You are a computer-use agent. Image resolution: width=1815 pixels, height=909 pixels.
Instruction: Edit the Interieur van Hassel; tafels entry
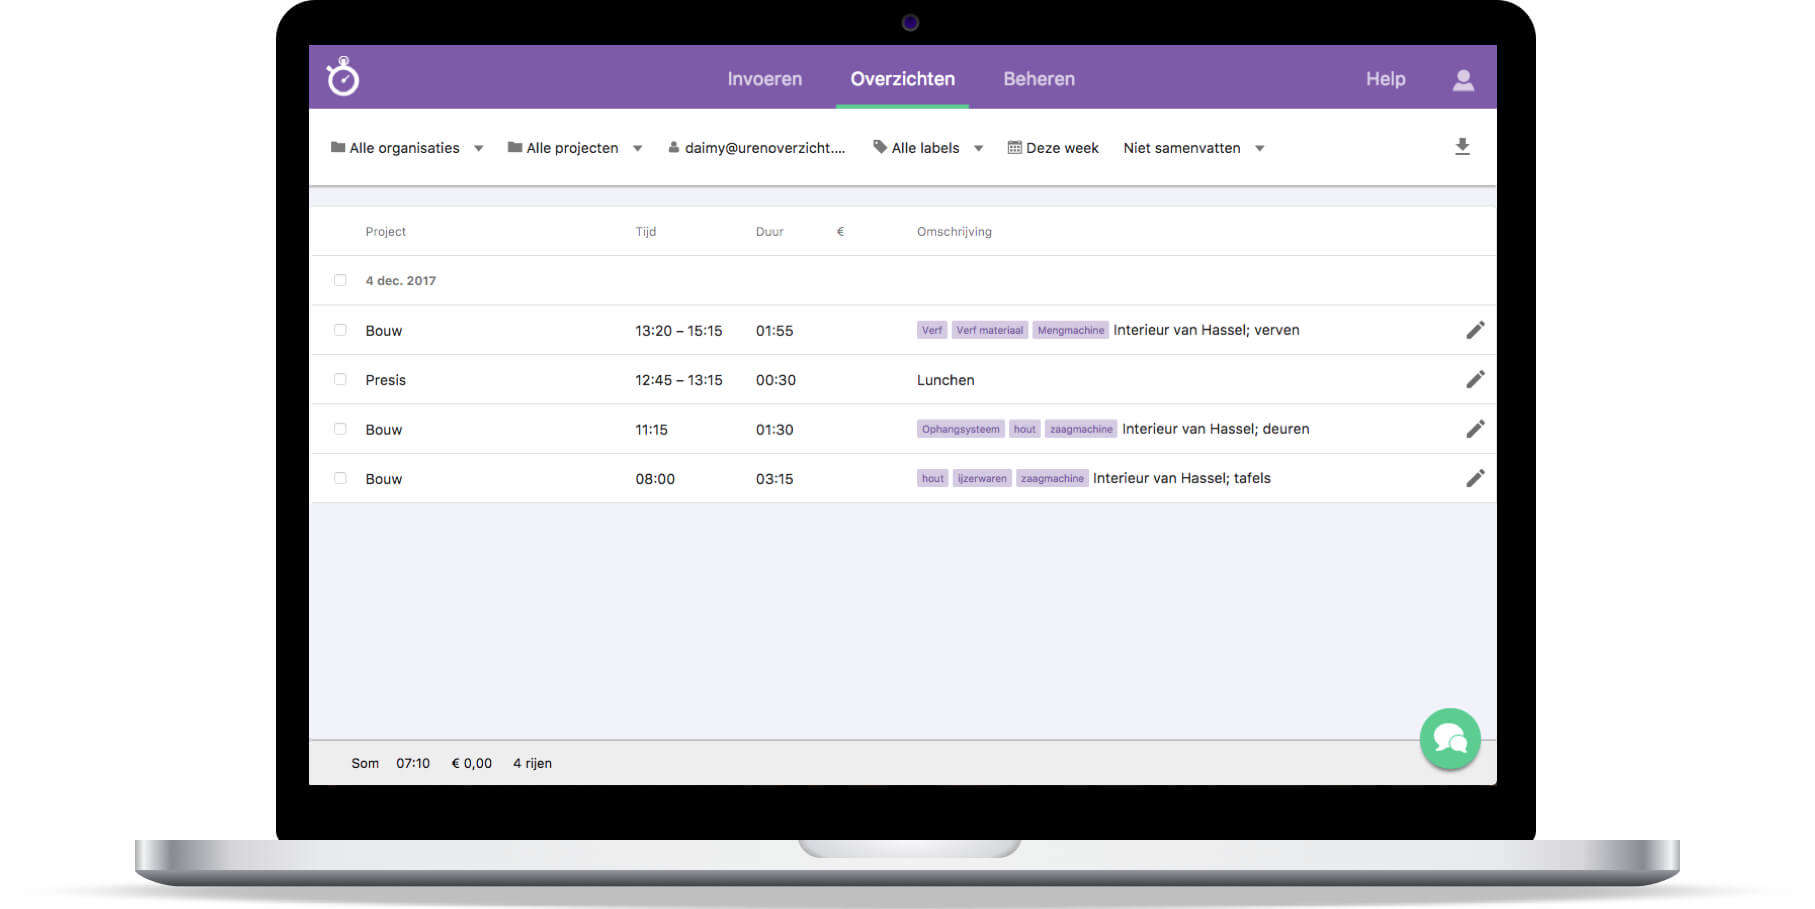(x=1475, y=478)
